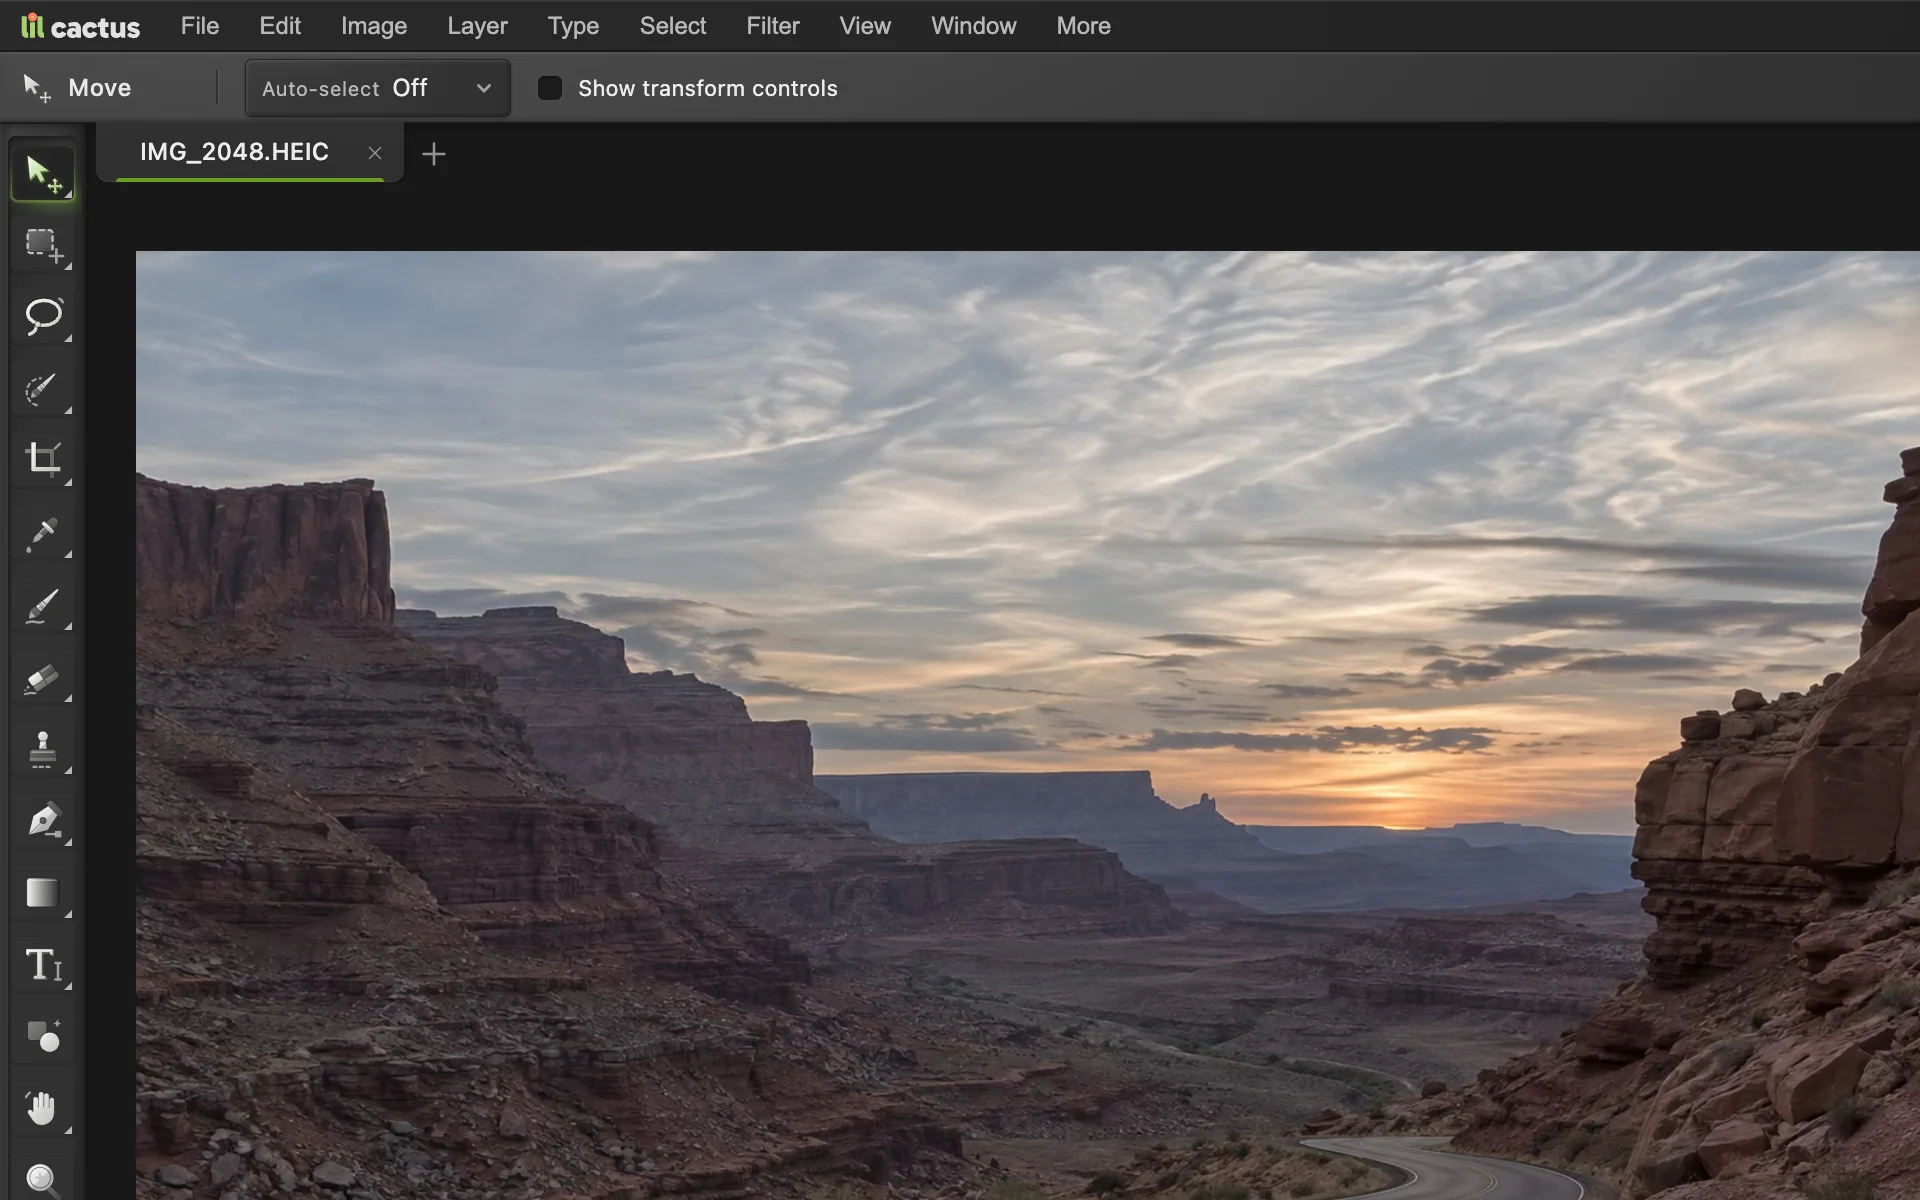
Task: Select the Type text tool
Action: [43, 965]
